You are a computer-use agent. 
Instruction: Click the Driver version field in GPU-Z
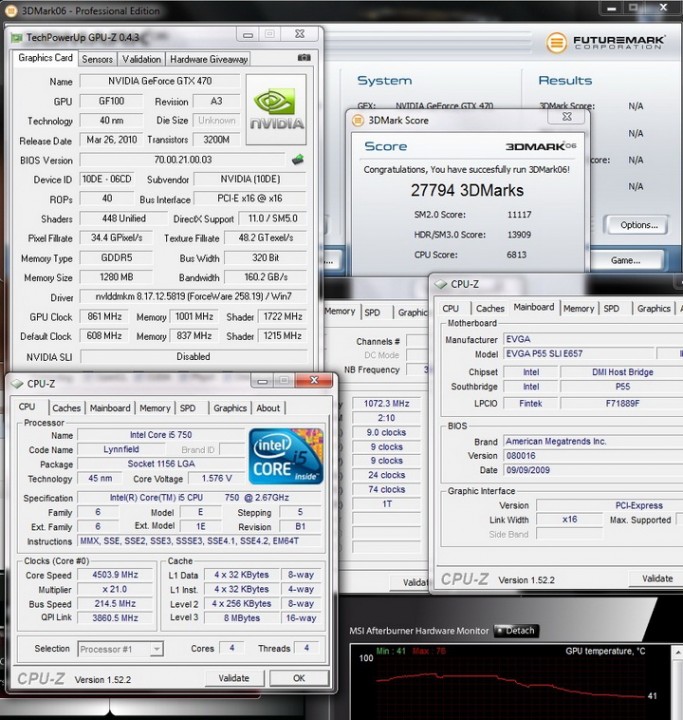tap(193, 297)
